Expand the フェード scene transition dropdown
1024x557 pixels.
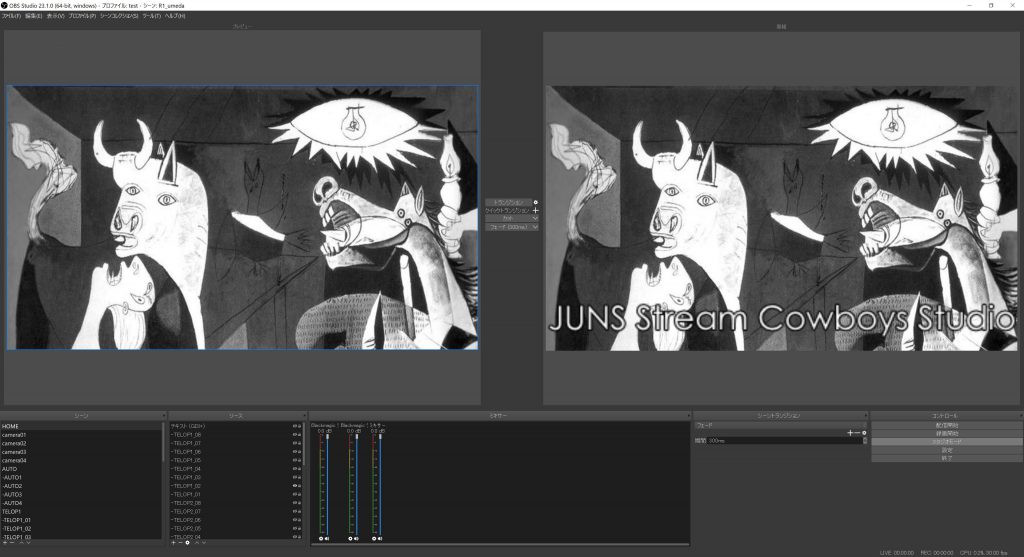coord(780,425)
